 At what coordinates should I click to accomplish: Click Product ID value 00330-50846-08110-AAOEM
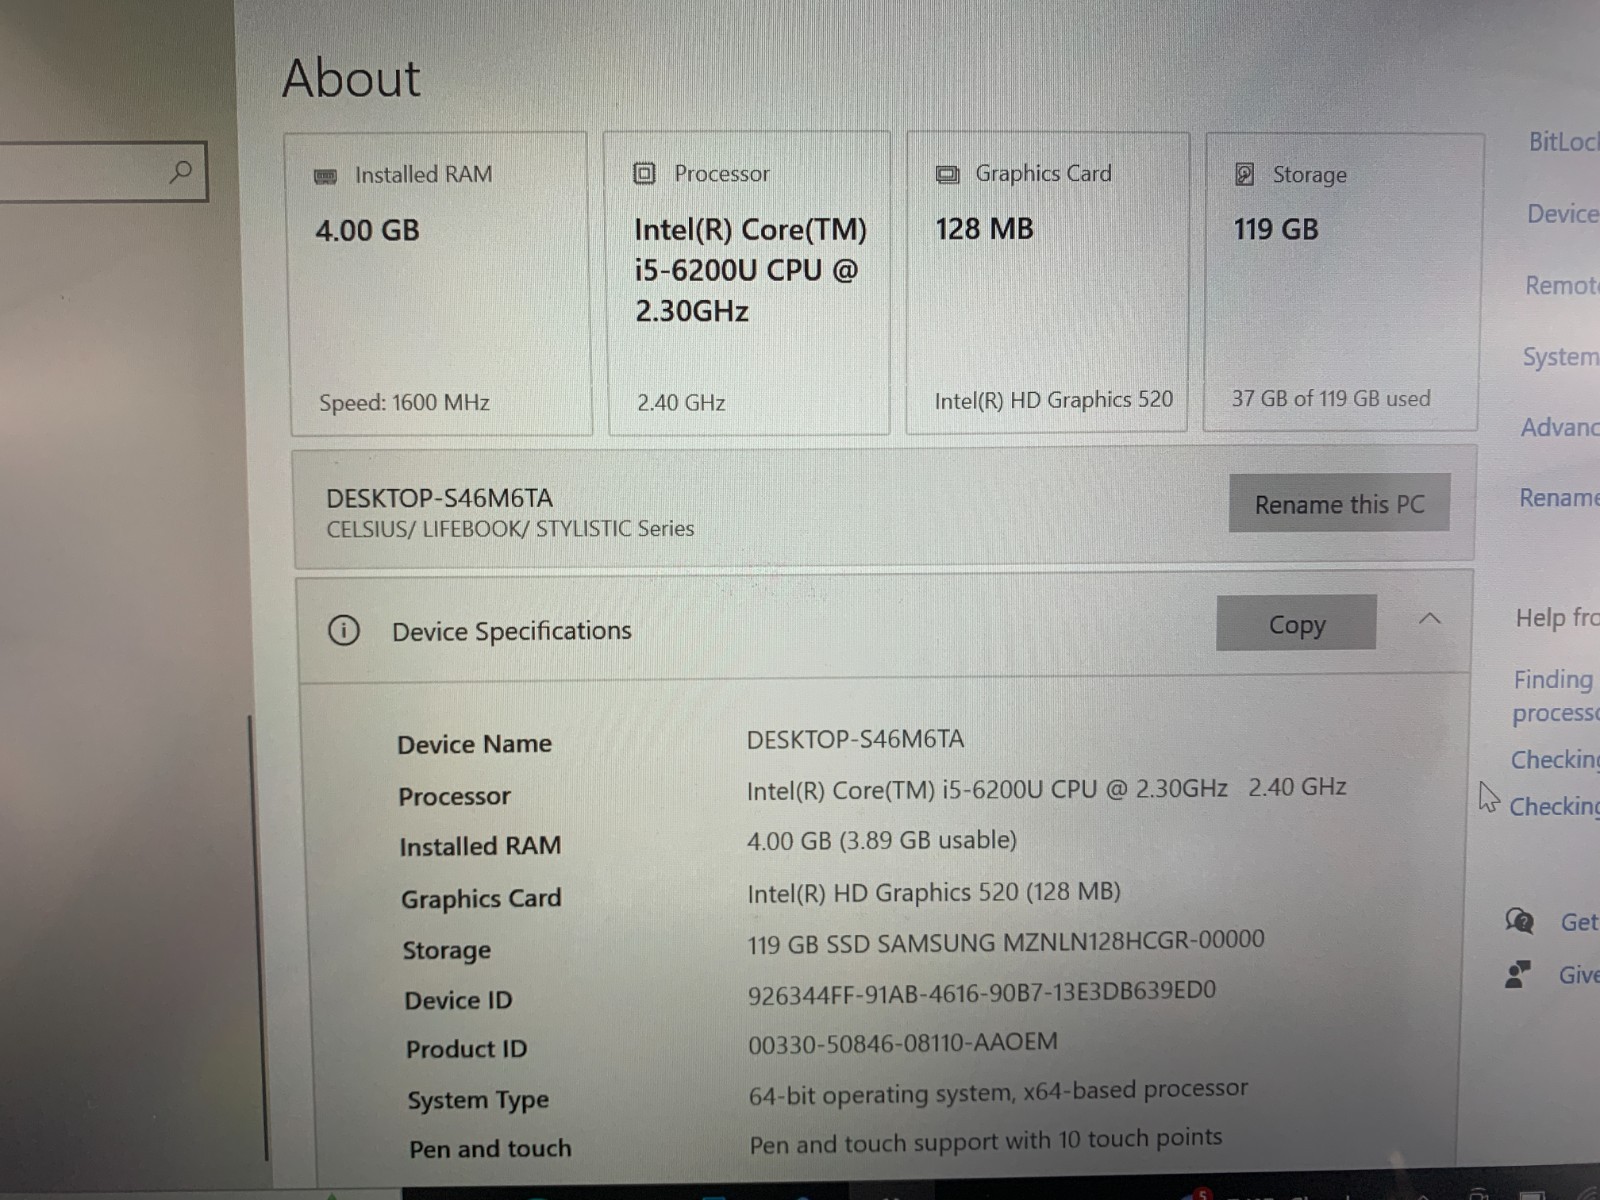pos(902,1043)
